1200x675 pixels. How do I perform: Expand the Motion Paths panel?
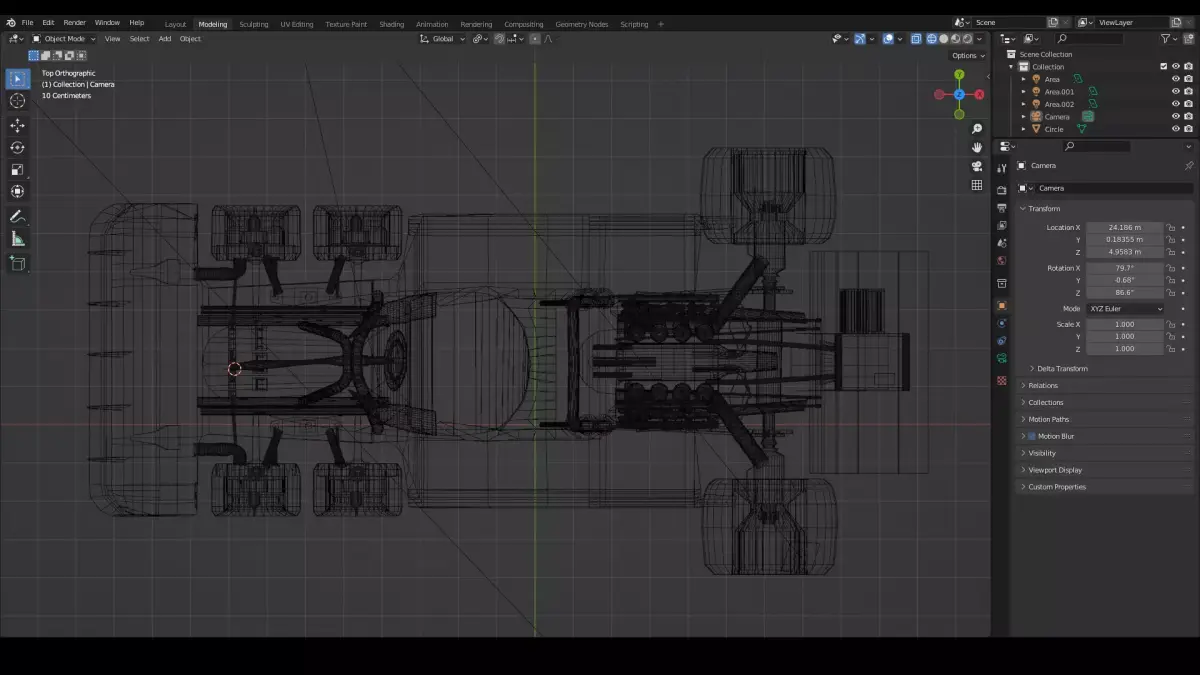click(1050, 419)
